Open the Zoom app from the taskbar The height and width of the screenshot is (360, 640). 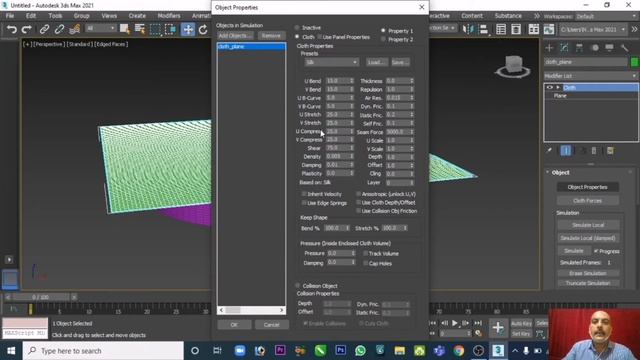click(240, 351)
